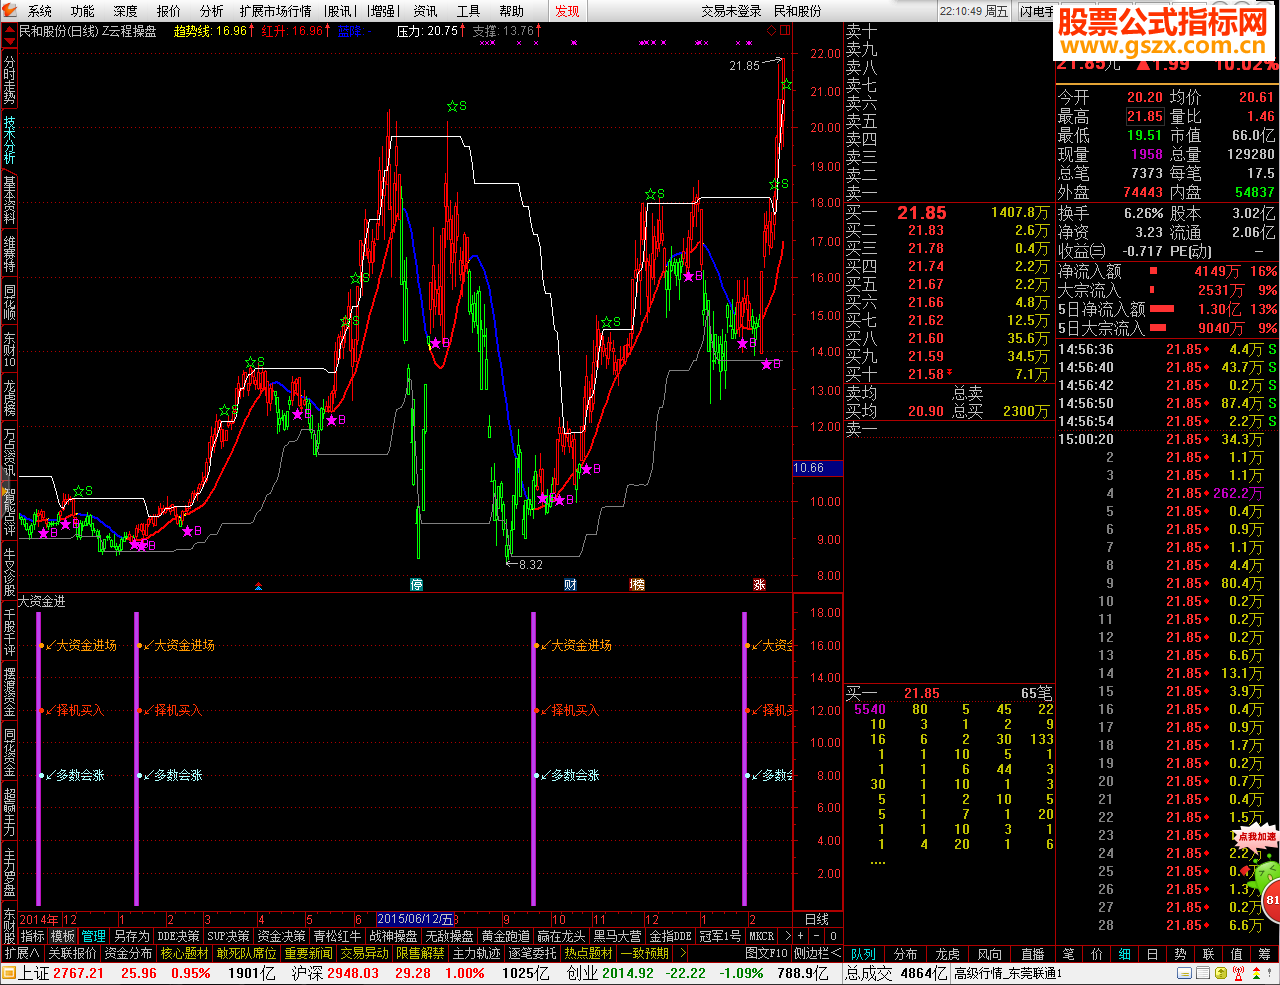Toggle the 笔 view button

coord(1068,954)
